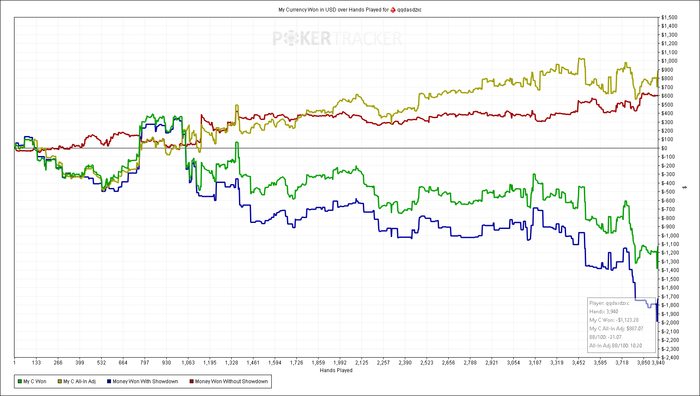The image size is (700, 396).
Task: Click 'Hands: 3,940' in the summary box
Action: coord(604,312)
